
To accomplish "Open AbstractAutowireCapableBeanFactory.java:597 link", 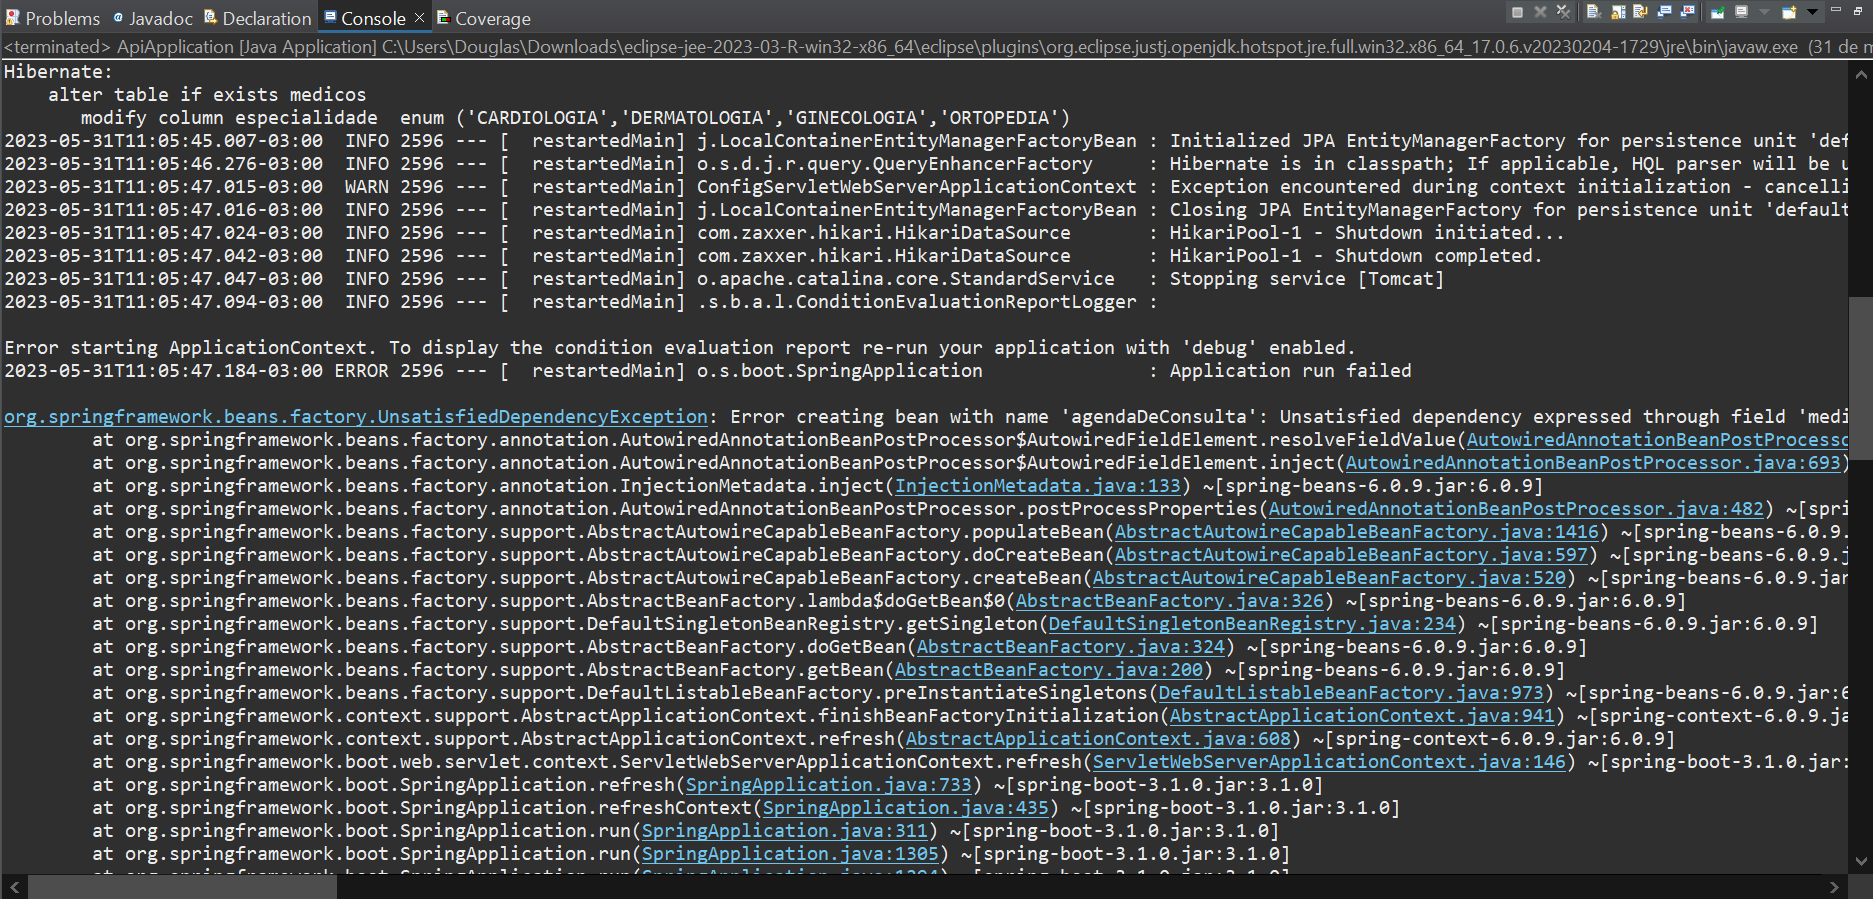I will (x=1351, y=555).
